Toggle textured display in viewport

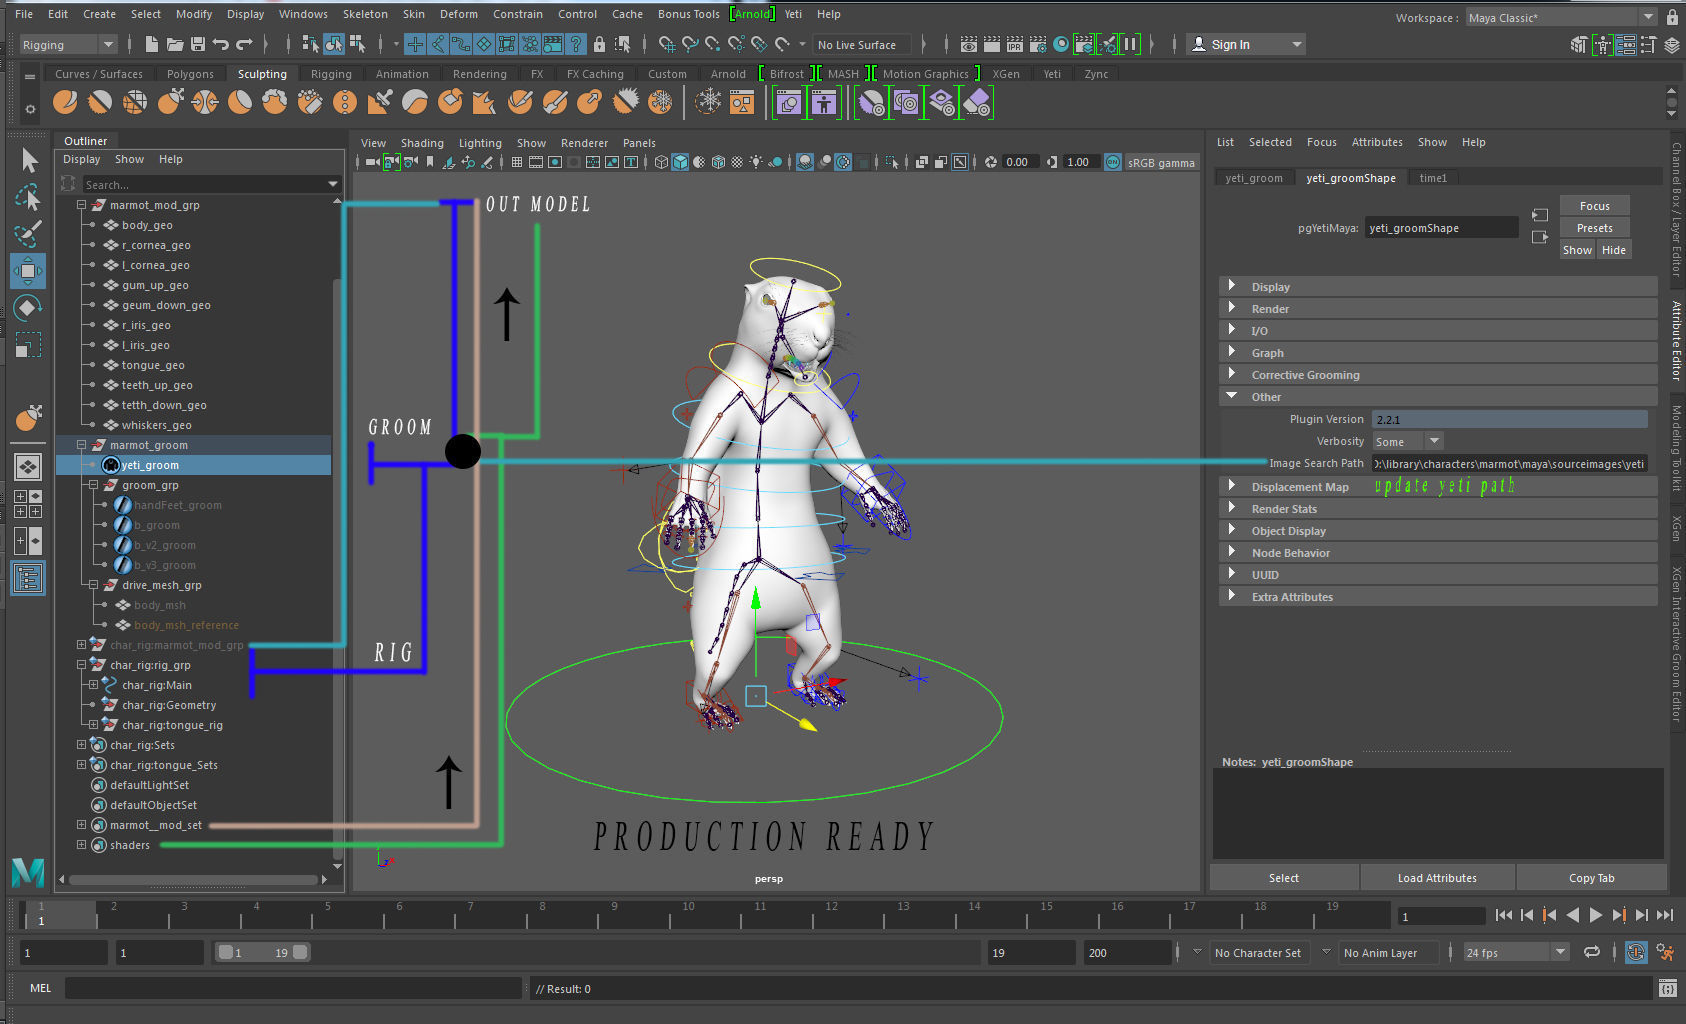click(737, 162)
